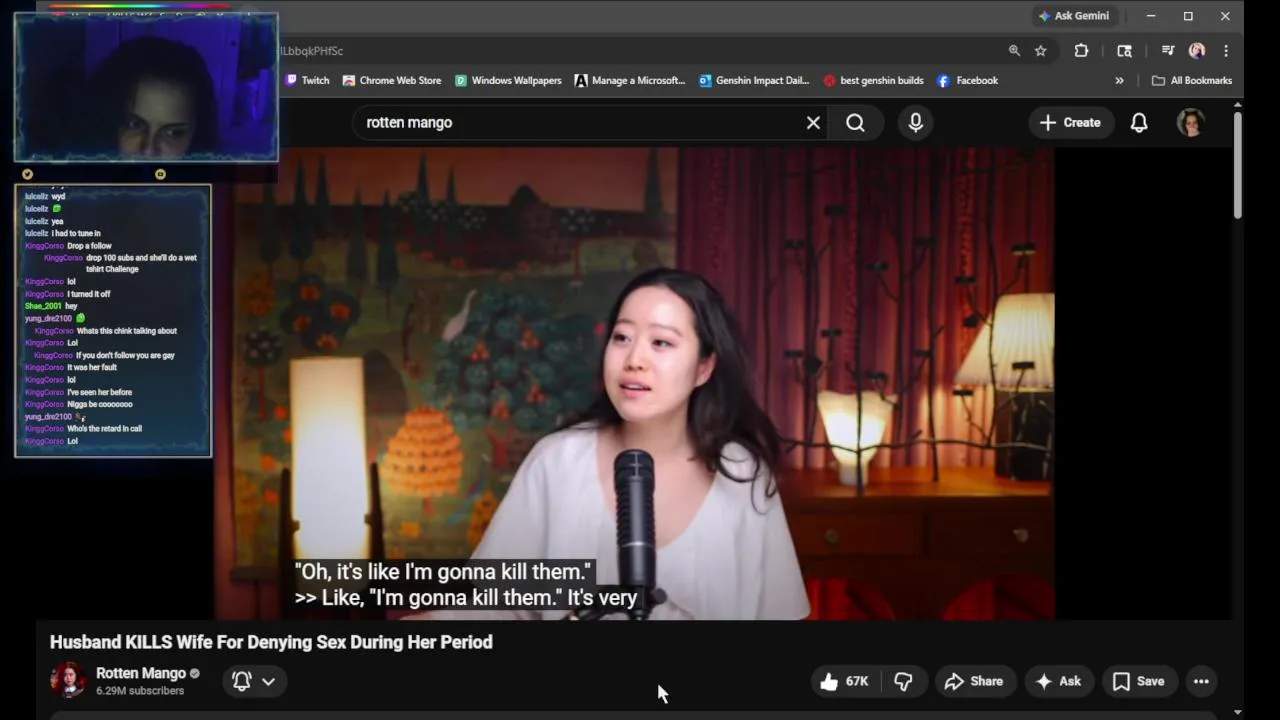This screenshot has height=720, width=1280.
Task: Open the Genshin Impact Daily bookmark
Action: (x=754, y=81)
